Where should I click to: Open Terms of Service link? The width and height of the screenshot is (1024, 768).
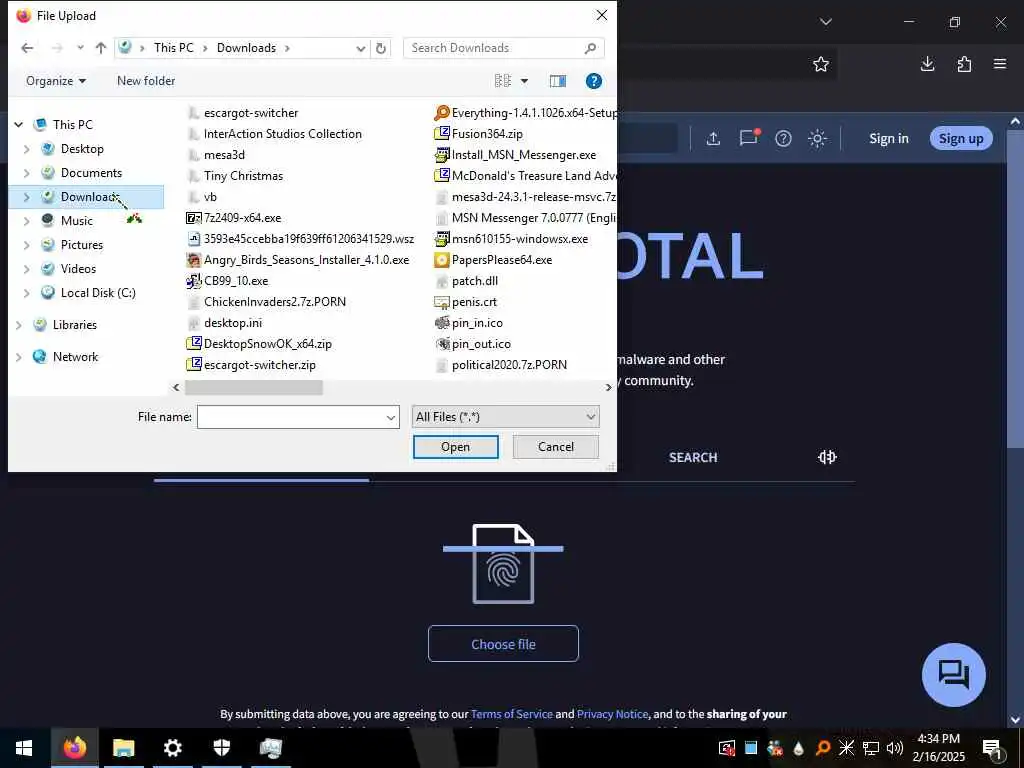pos(511,714)
